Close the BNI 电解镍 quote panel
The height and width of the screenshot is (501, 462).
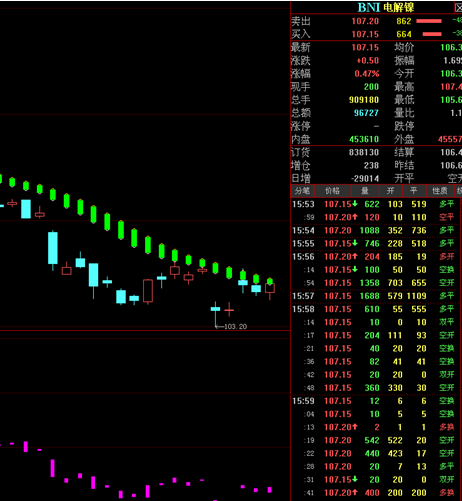[x=459, y=8]
